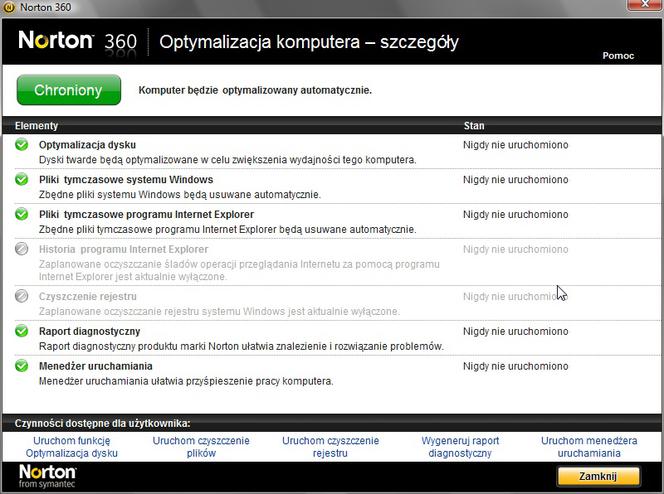Select Pliki tymczasowe programu Internet Explorer title

[146, 214]
